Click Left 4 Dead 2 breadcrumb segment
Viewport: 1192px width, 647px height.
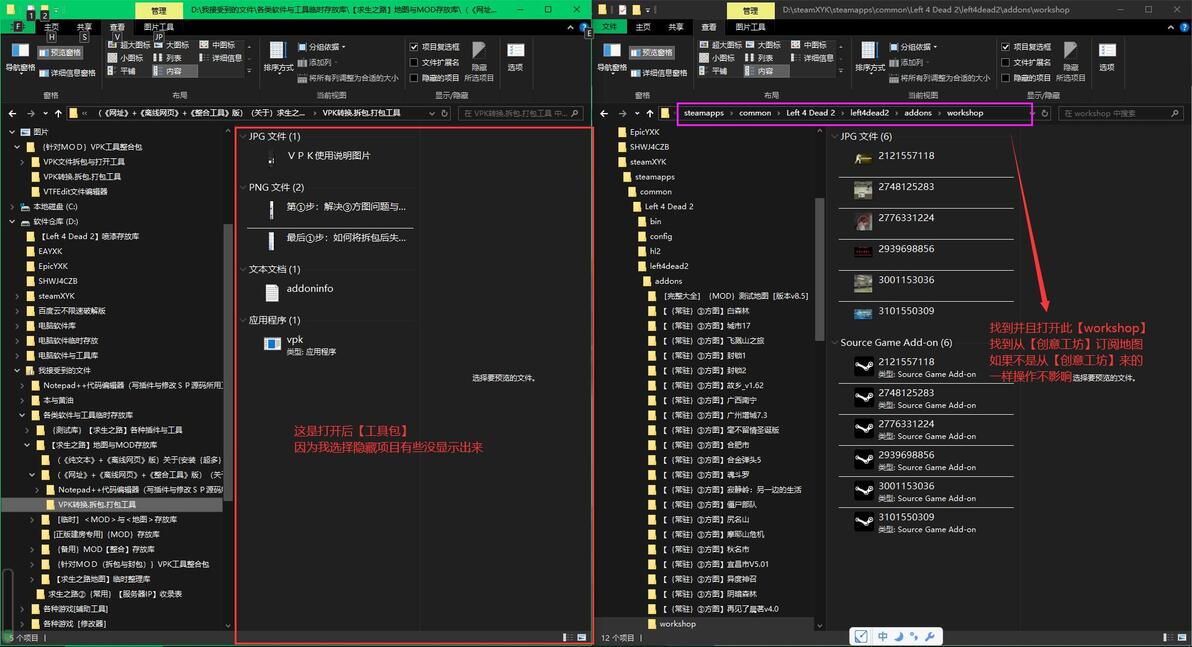pos(810,113)
